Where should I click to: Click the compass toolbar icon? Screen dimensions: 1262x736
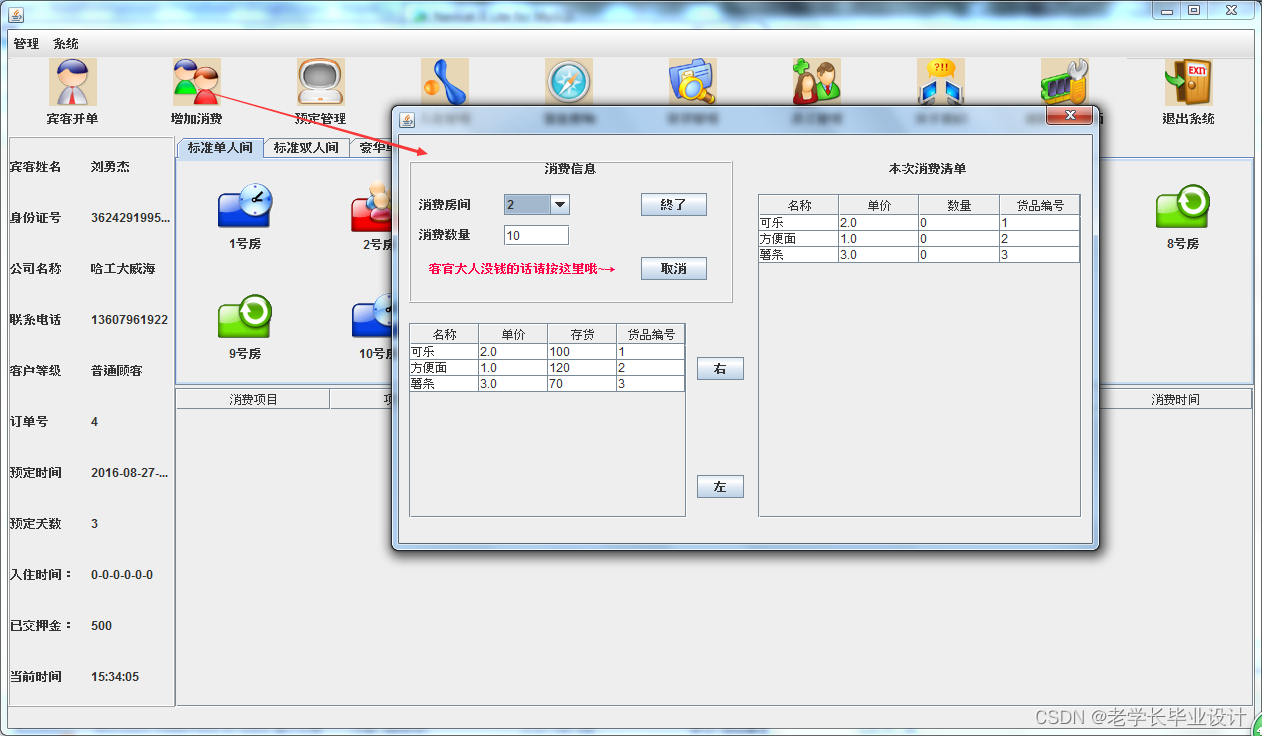tap(568, 81)
